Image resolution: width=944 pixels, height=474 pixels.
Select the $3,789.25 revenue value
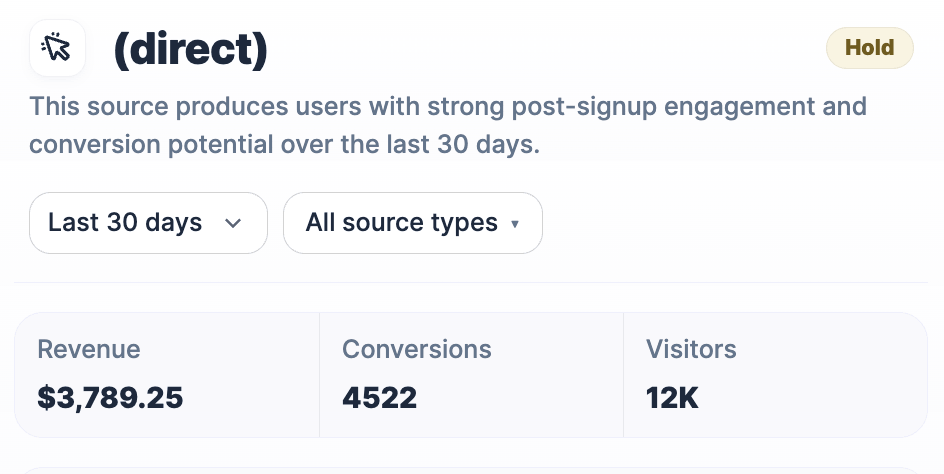click(110, 398)
